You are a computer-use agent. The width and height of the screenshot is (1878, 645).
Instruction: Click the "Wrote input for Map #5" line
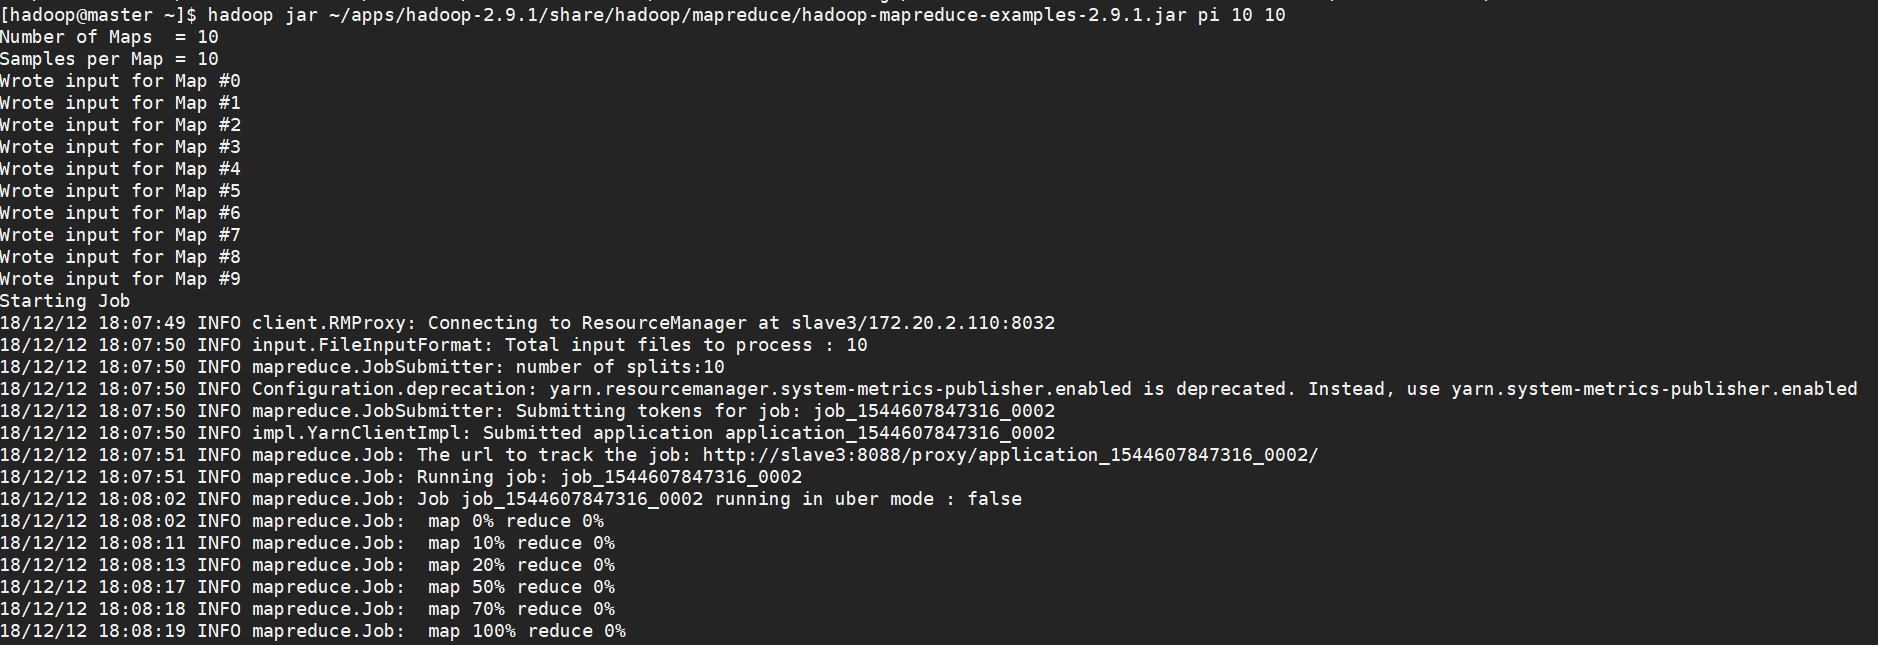(120, 191)
